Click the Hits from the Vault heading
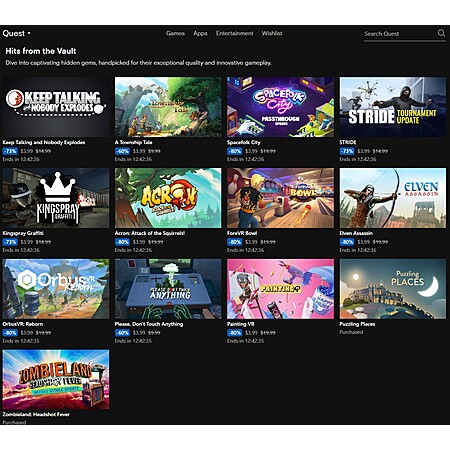450x450 pixels. pyautogui.click(x=41, y=51)
